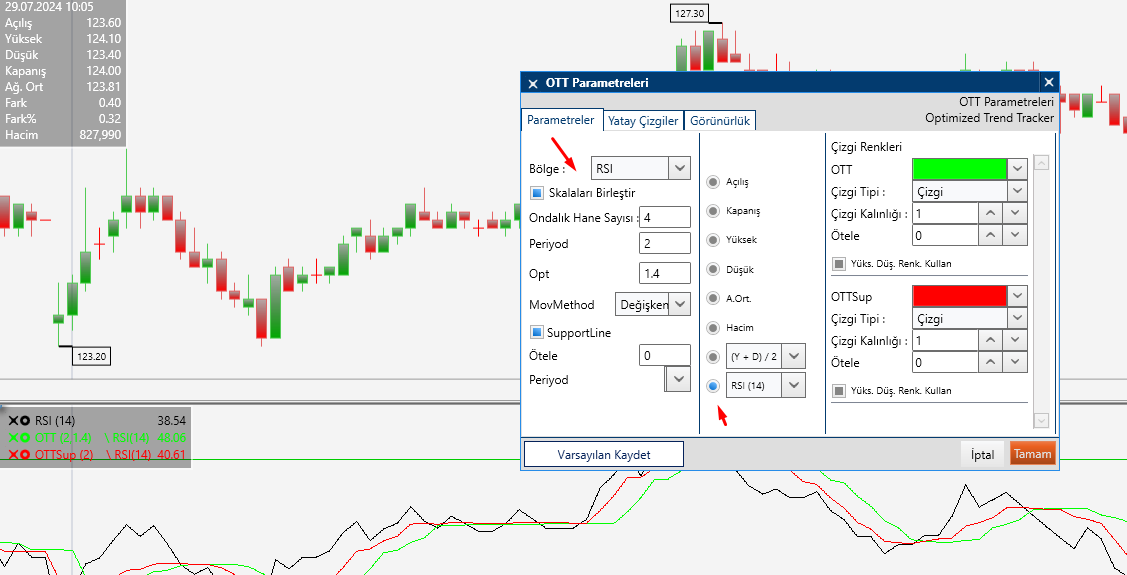Delete the green OTT indicator via its X icon
Screen dimensions: 1127x575
tap(13, 438)
